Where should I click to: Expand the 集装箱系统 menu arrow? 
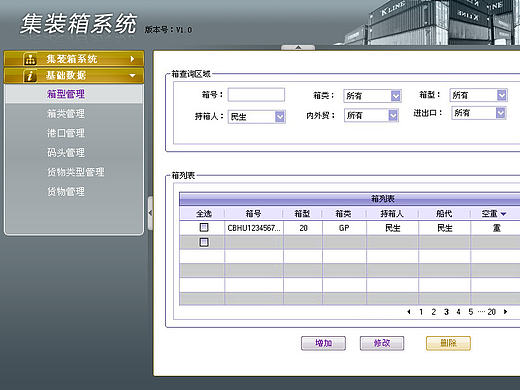pos(132,59)
